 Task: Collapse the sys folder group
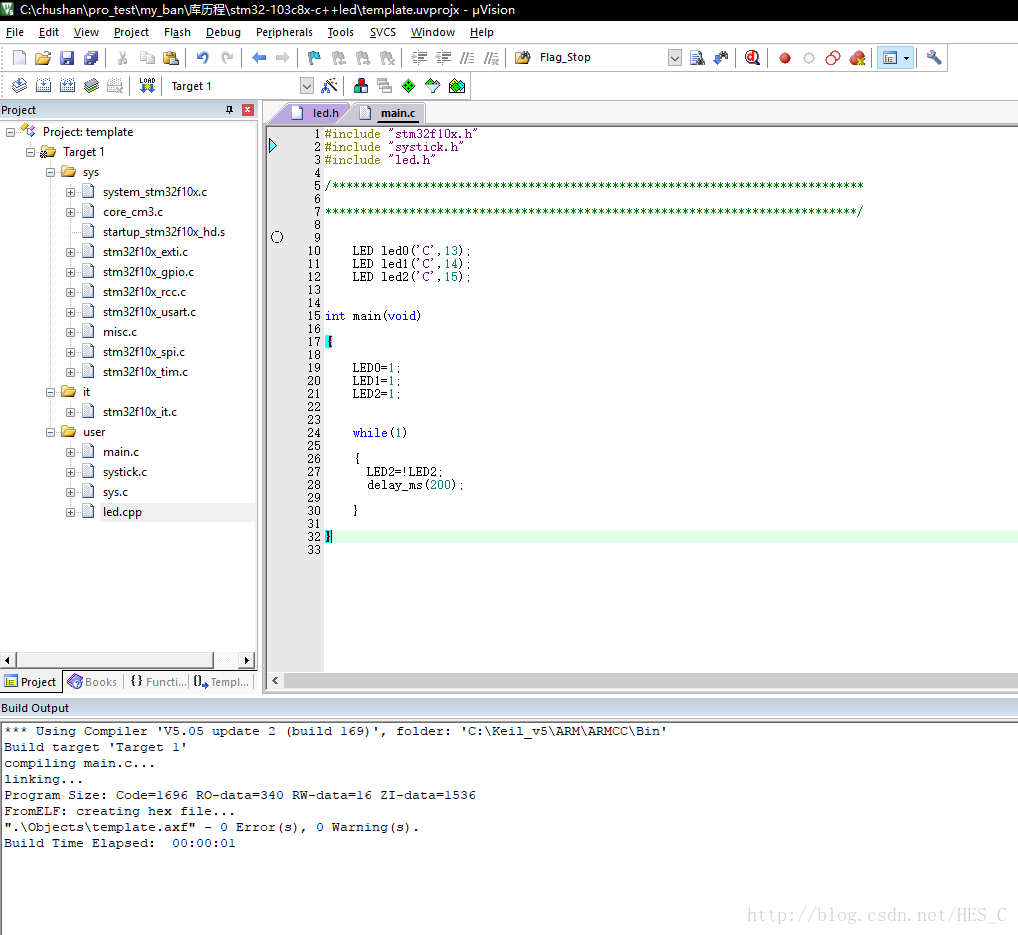click(51, 172)
